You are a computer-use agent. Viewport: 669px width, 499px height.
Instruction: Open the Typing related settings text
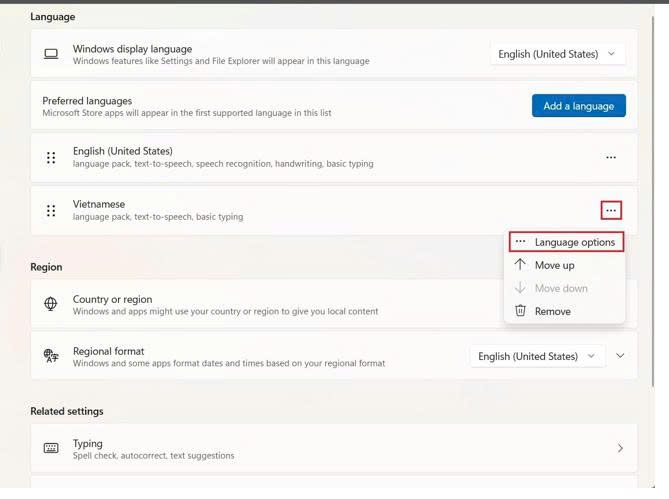(88, 443)
